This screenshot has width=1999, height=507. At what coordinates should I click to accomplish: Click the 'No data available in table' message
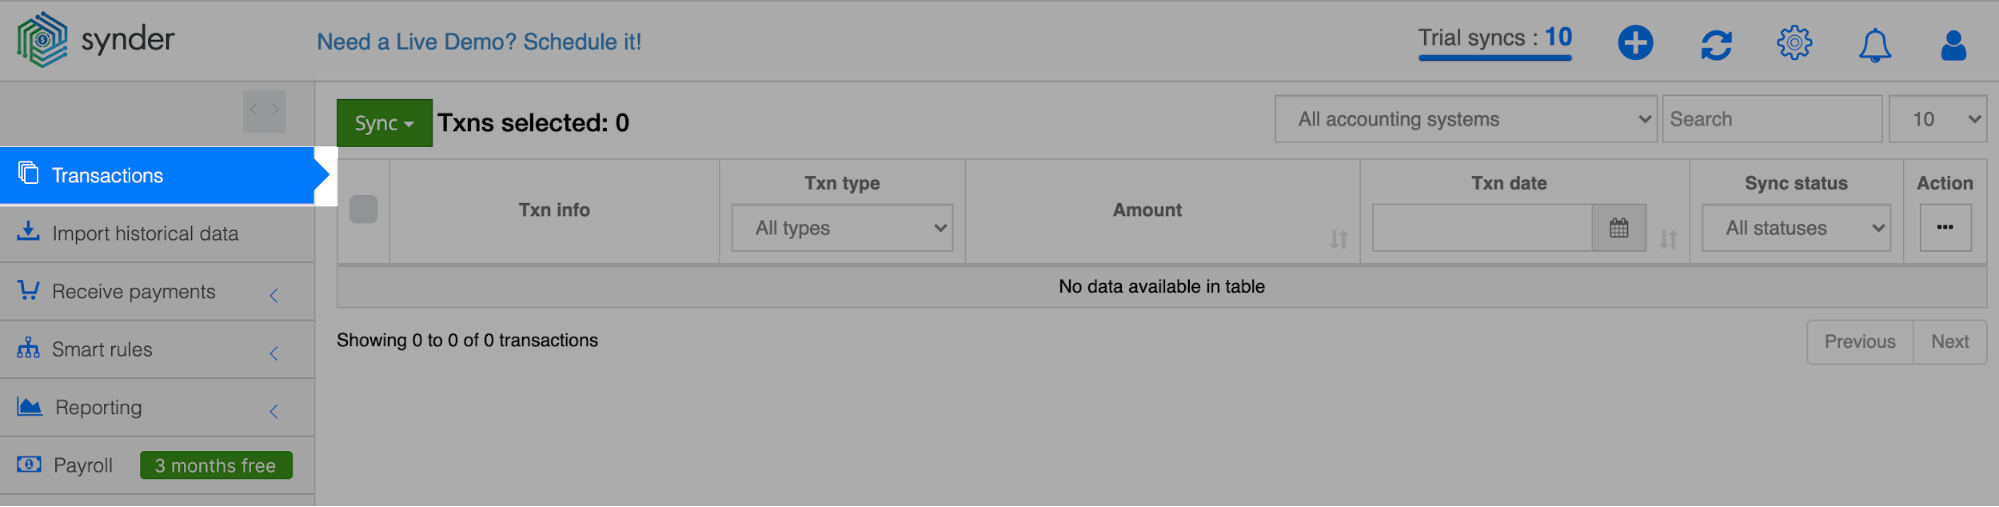click(x=1162, y=287)
